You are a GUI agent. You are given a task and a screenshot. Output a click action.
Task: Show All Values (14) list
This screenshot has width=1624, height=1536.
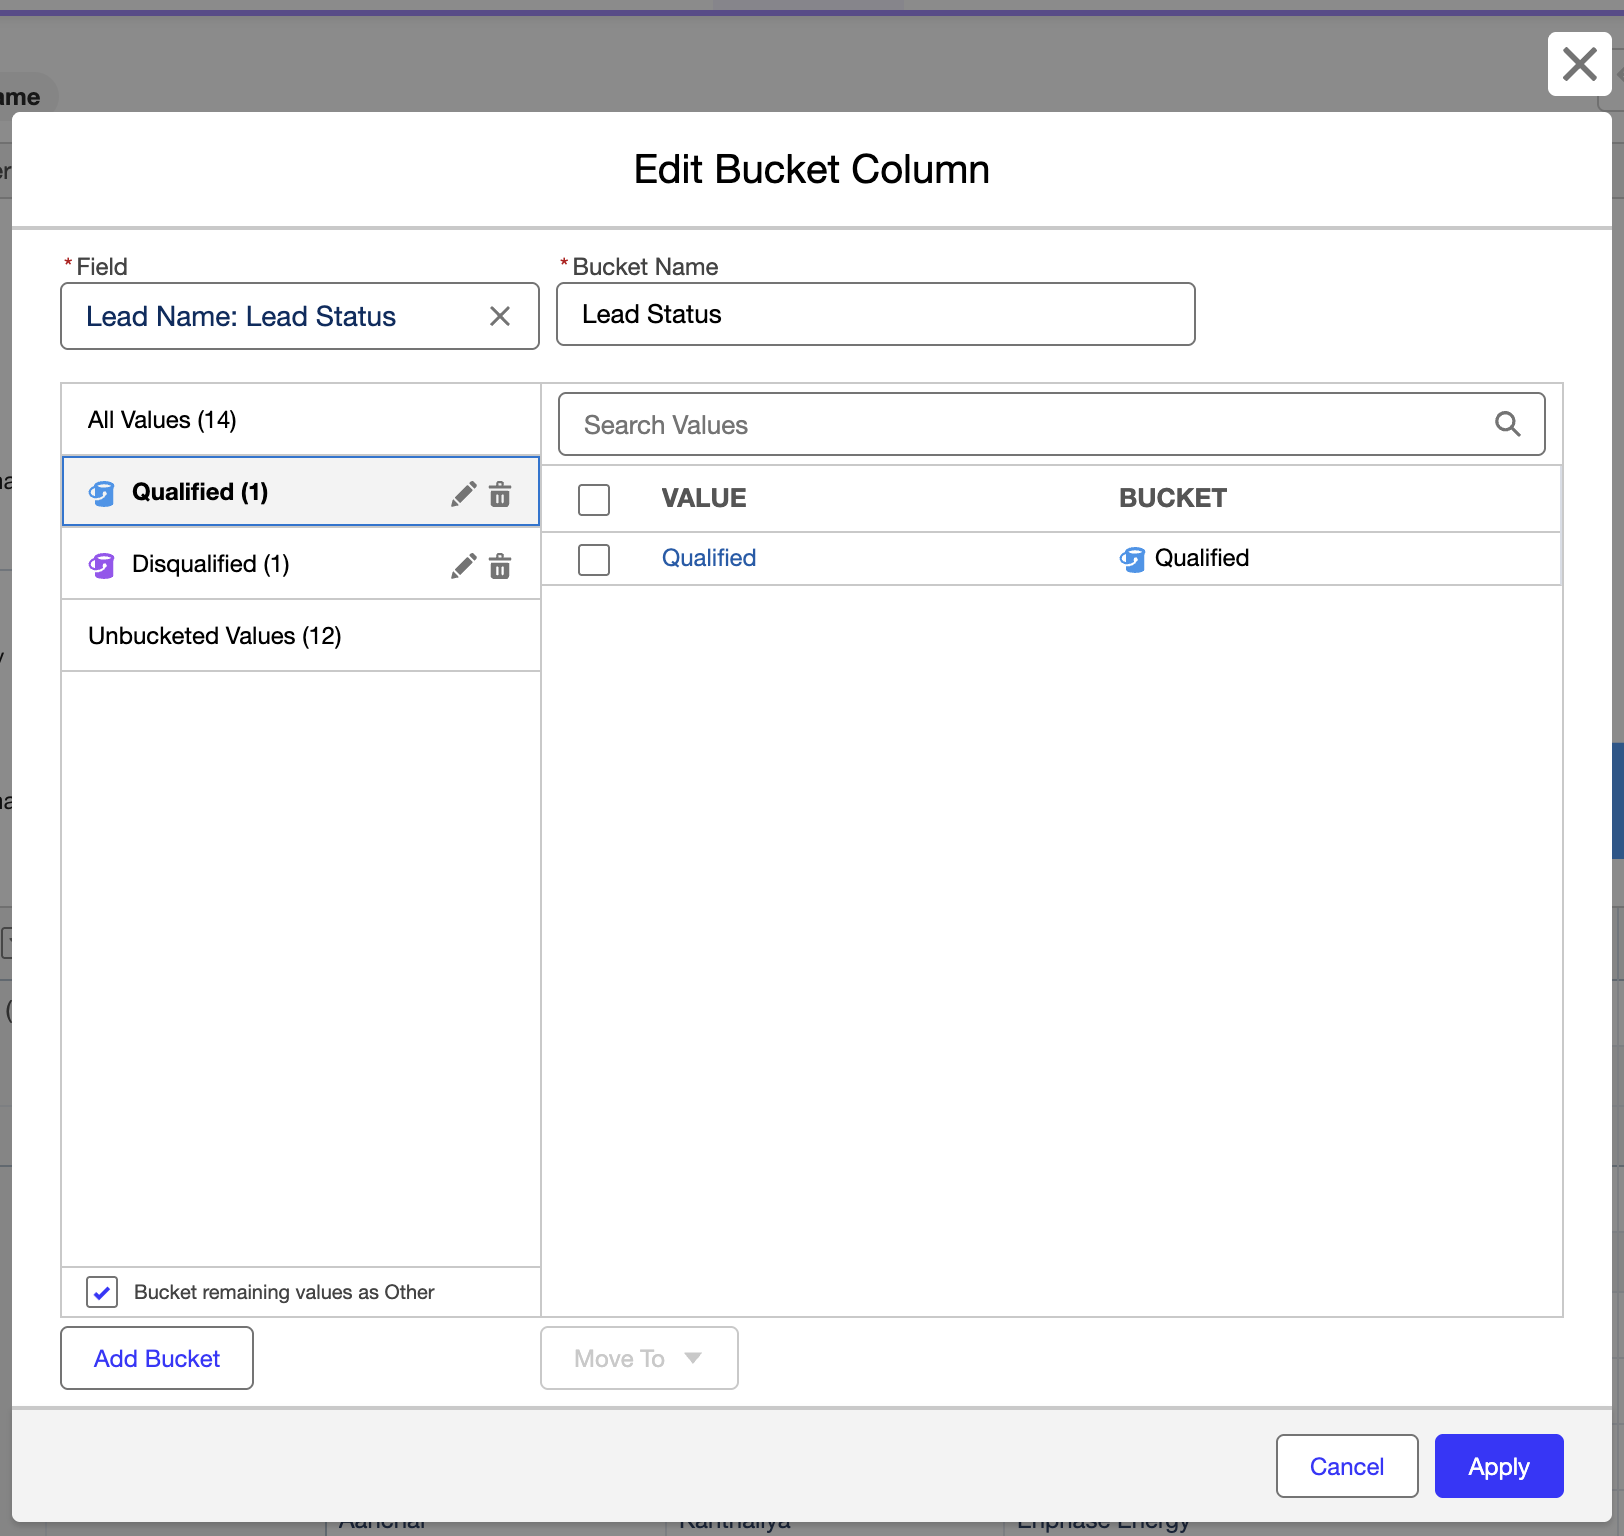point(301,420)
